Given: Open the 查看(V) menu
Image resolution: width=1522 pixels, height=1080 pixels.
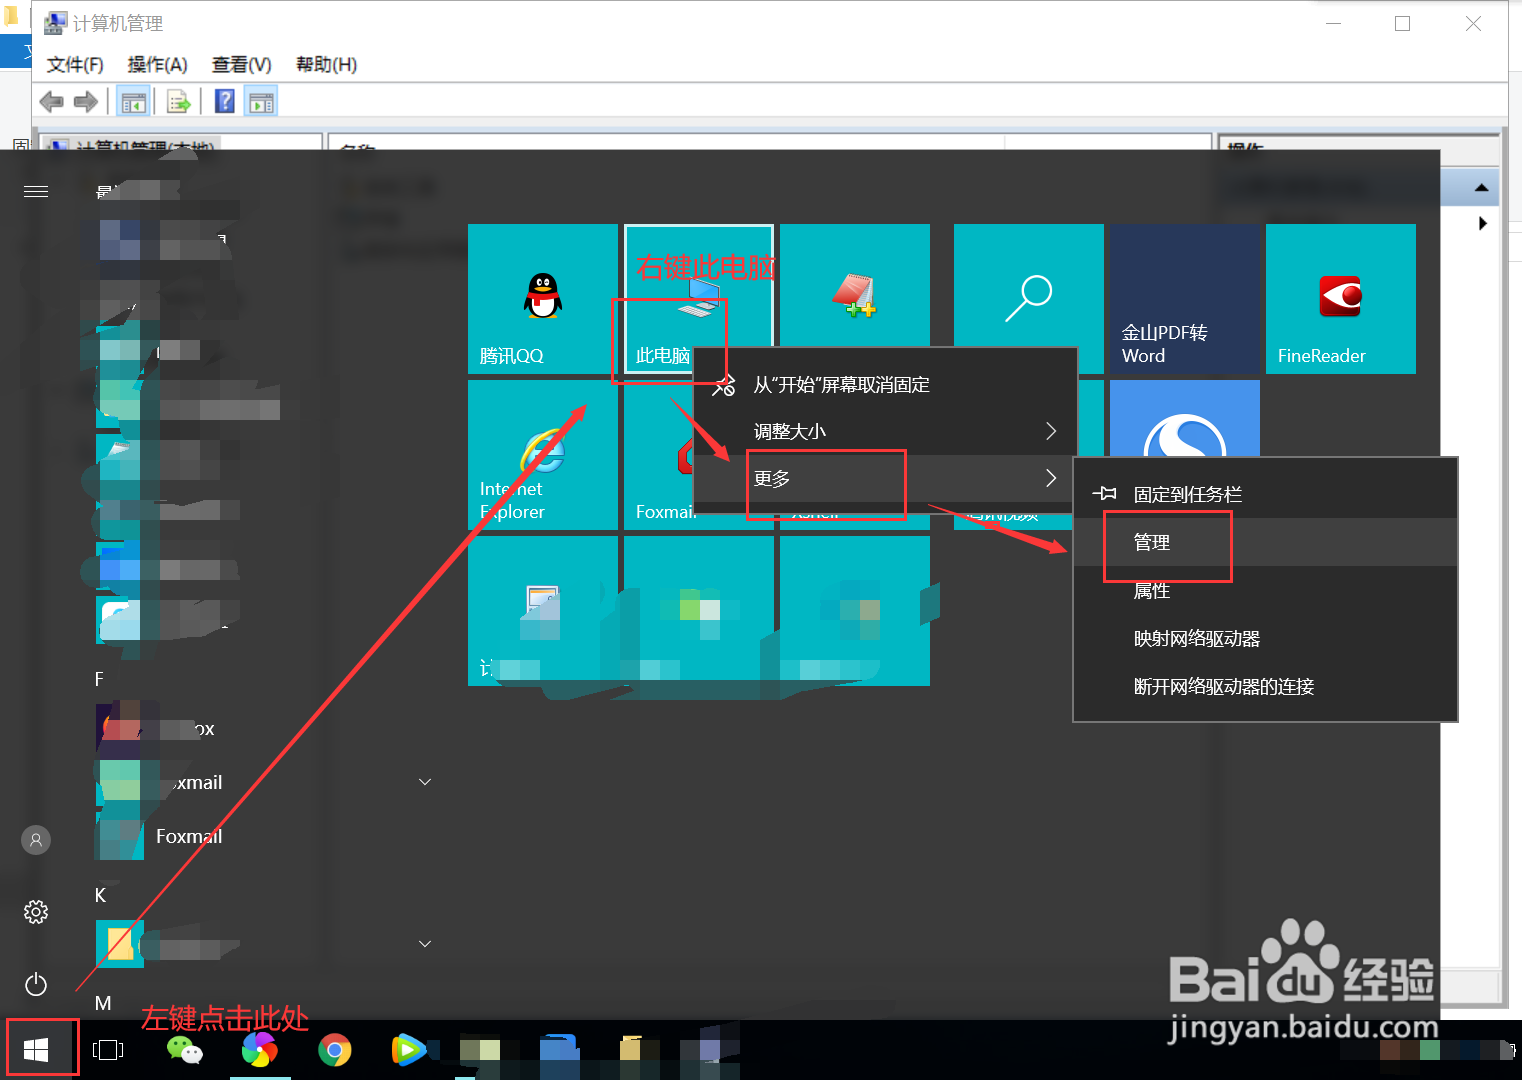Looking at the screenshot, I should pos(241,65).
